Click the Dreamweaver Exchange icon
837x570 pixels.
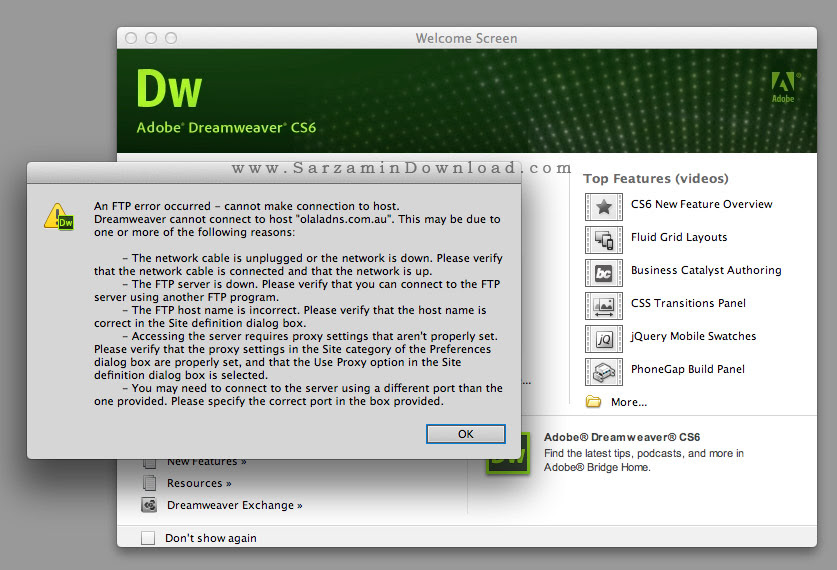(149, 505)
